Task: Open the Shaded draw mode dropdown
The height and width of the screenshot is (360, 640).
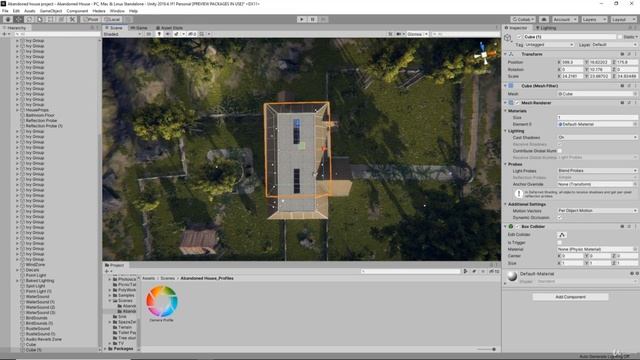Action: 122,34
